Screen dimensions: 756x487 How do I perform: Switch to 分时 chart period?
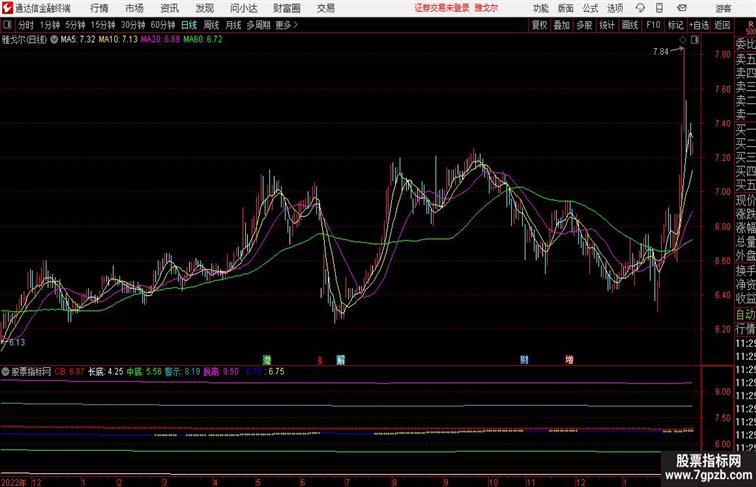pyautogui.click(x=26, y=25)
